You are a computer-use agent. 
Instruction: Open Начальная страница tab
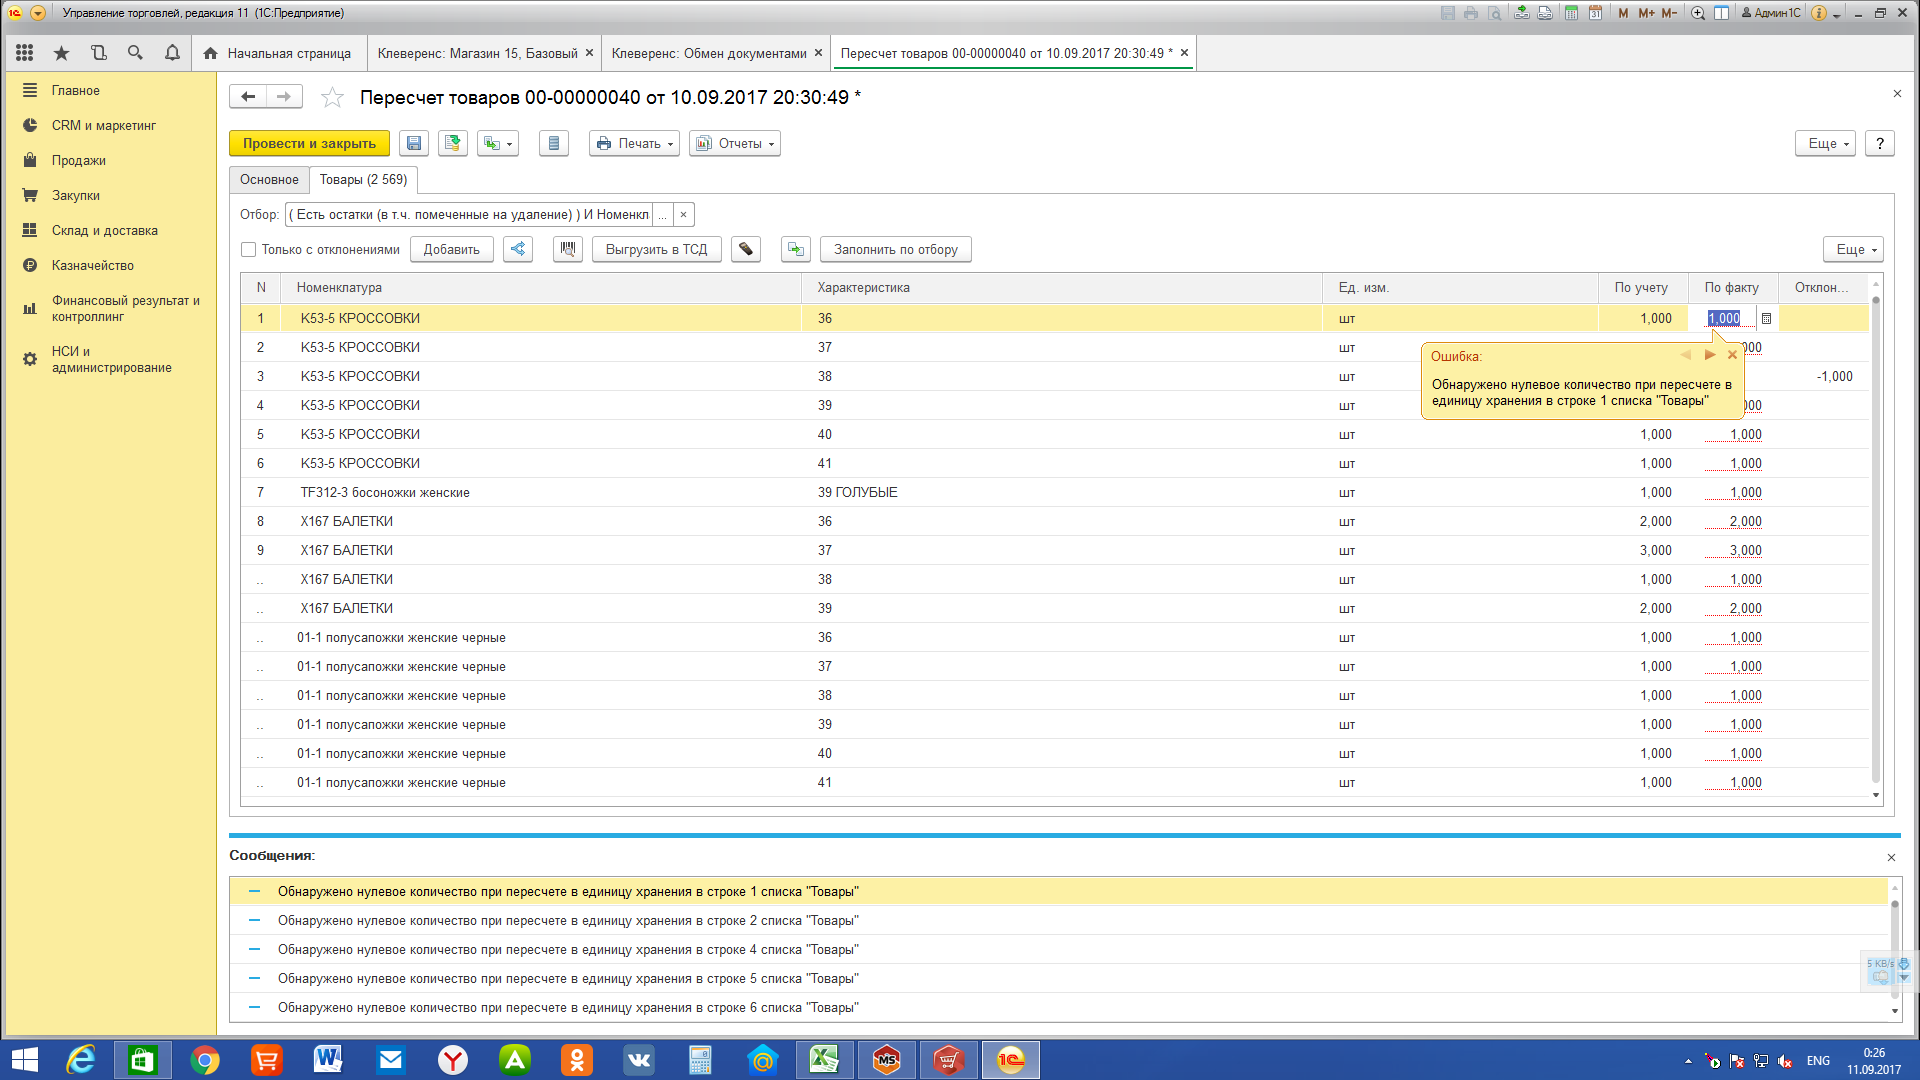[277, 54]
